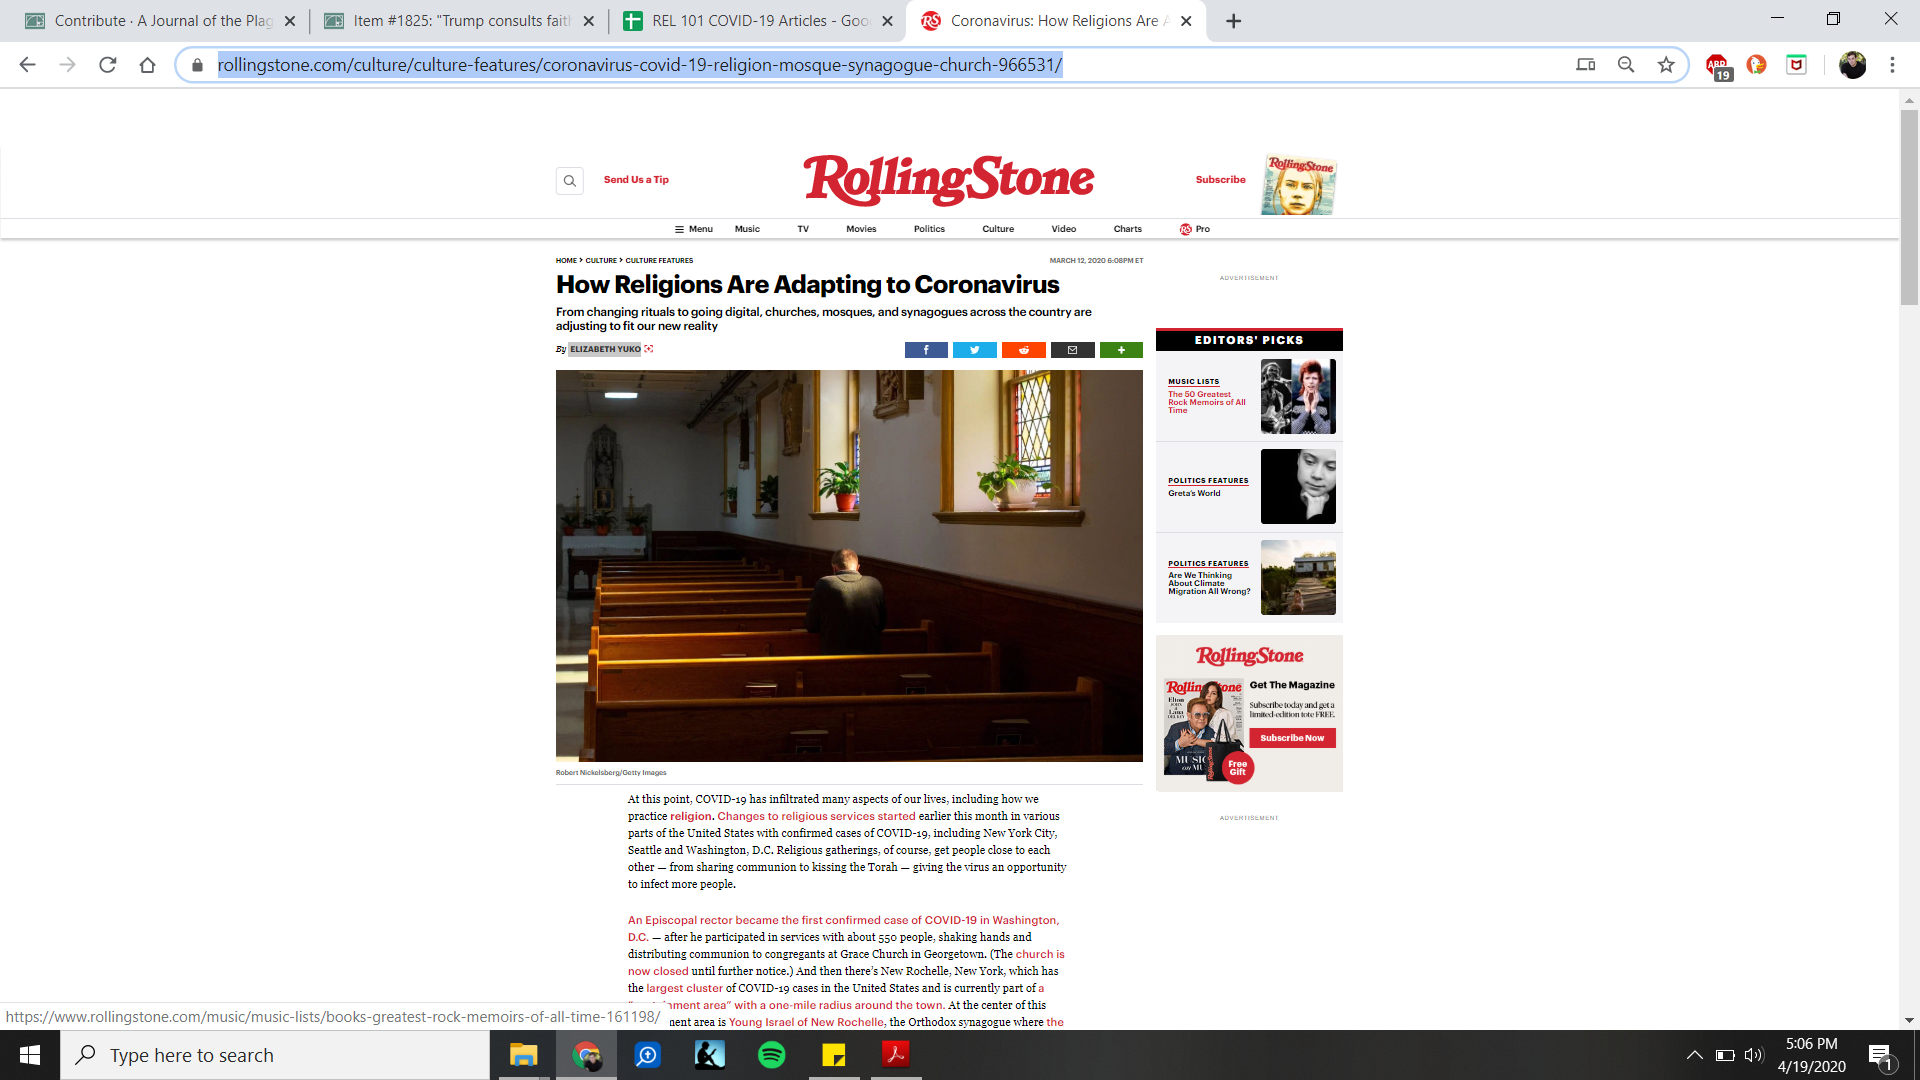
Task: Open Chrome three-dot options menu
Action: pyautogui.click(x=1892, y=65)
